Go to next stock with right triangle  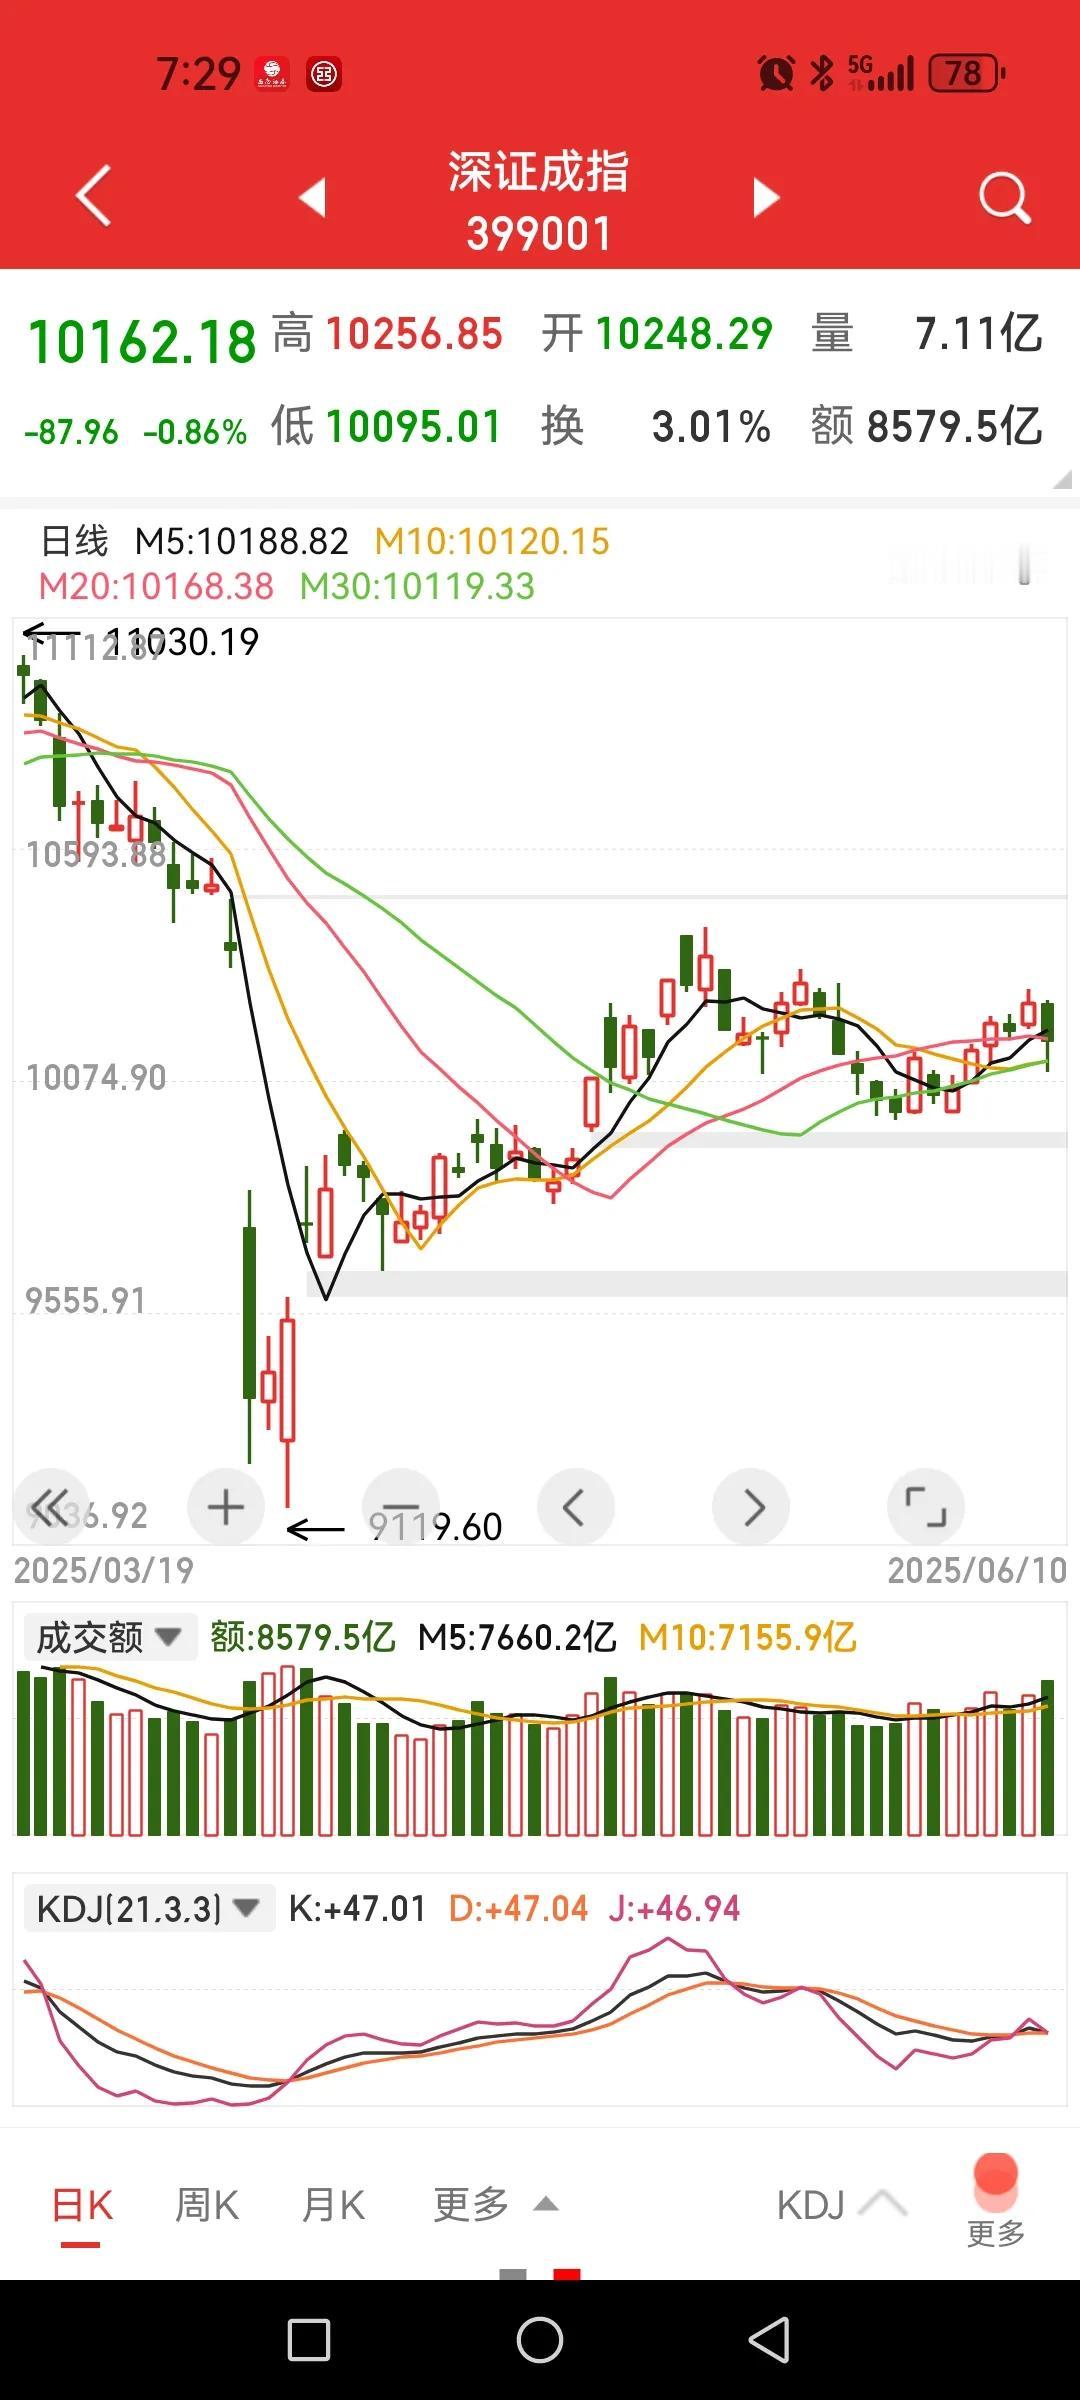[766, 197]
